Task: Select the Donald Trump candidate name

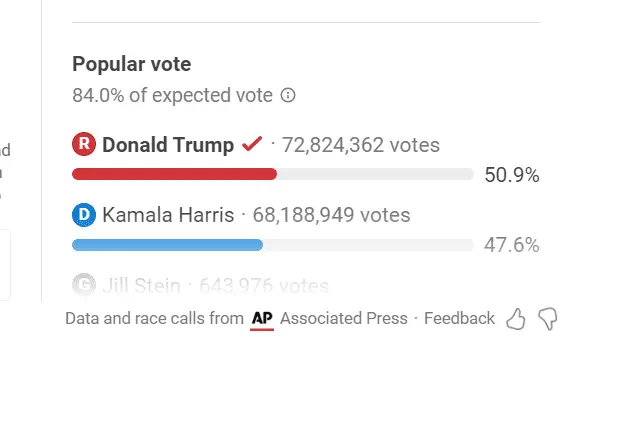Action: 168,145
